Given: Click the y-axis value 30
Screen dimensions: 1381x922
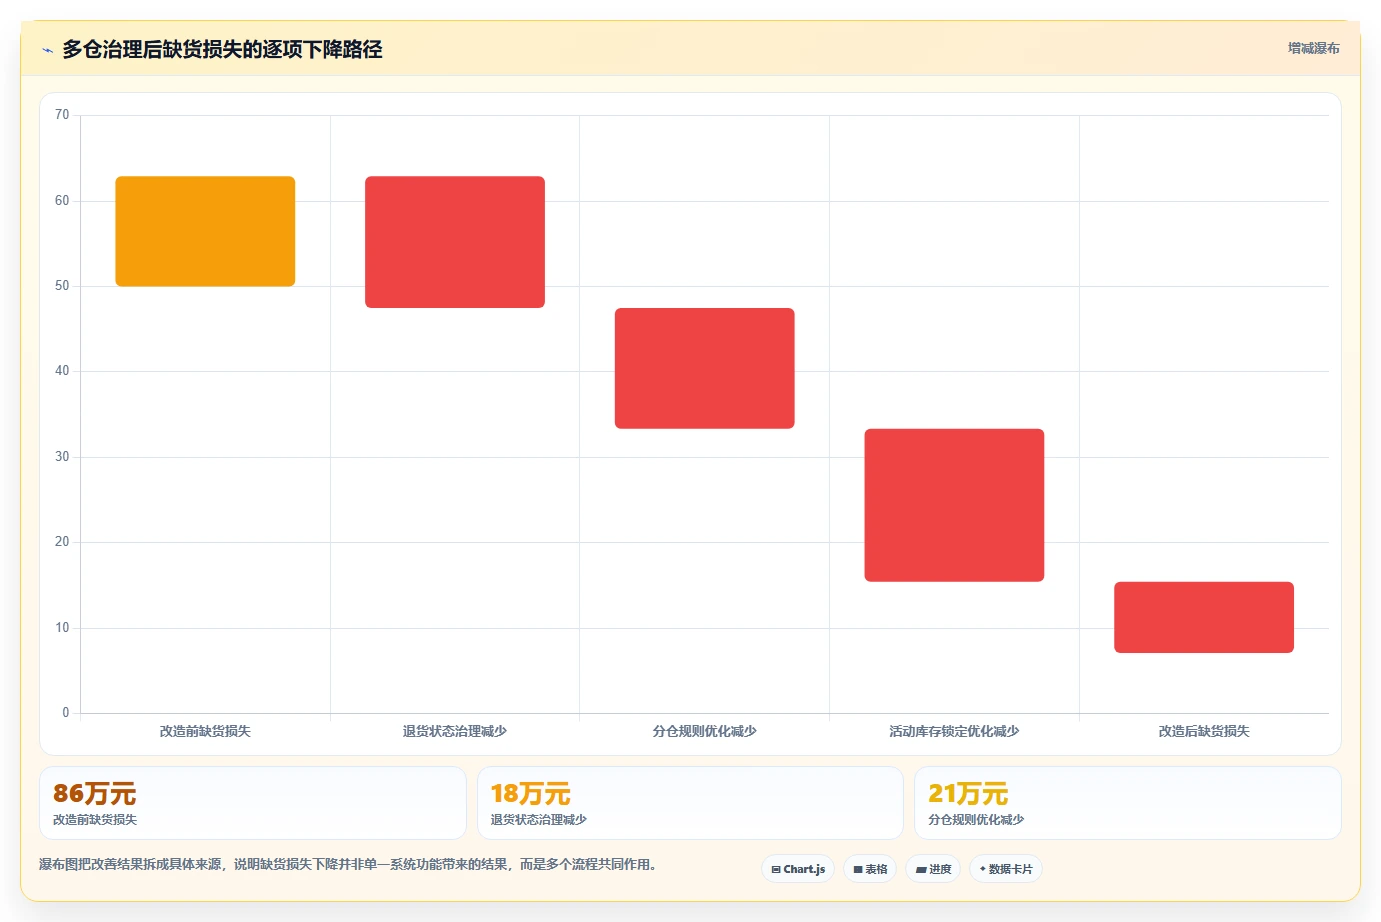Looking at the screenshot, I should pos(62,457).
